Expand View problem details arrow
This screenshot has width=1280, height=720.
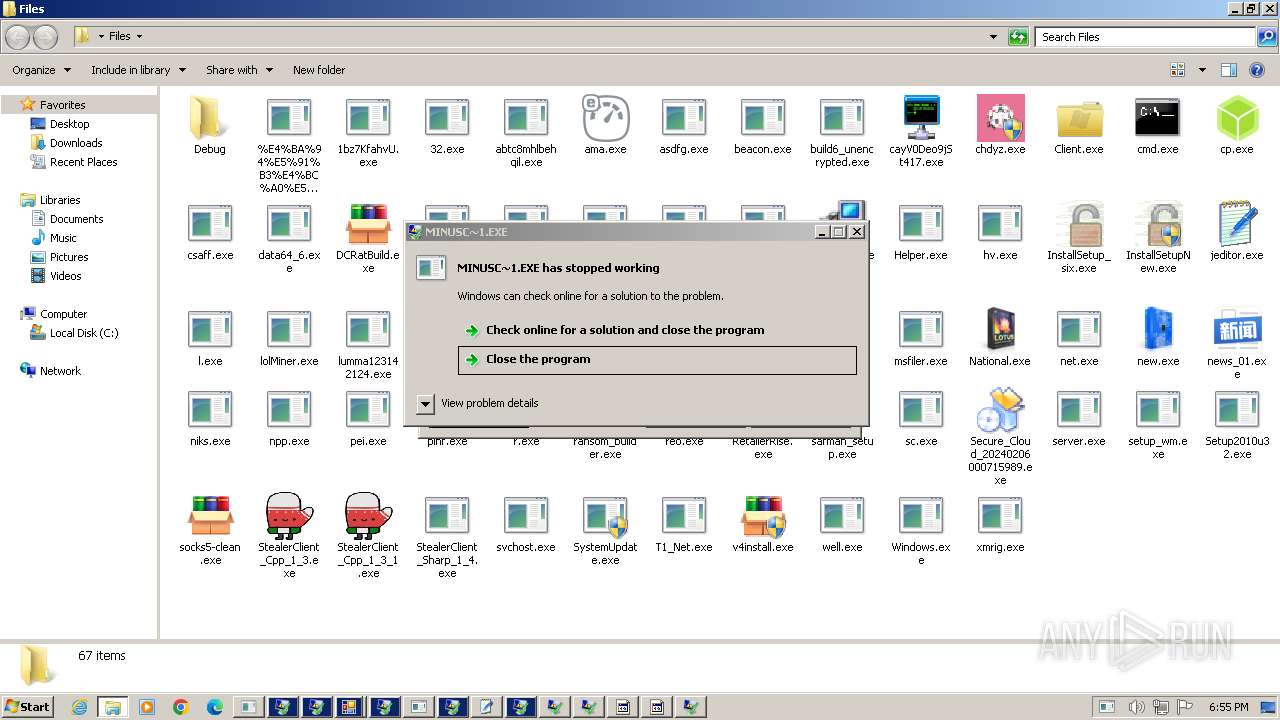point(426,403)
